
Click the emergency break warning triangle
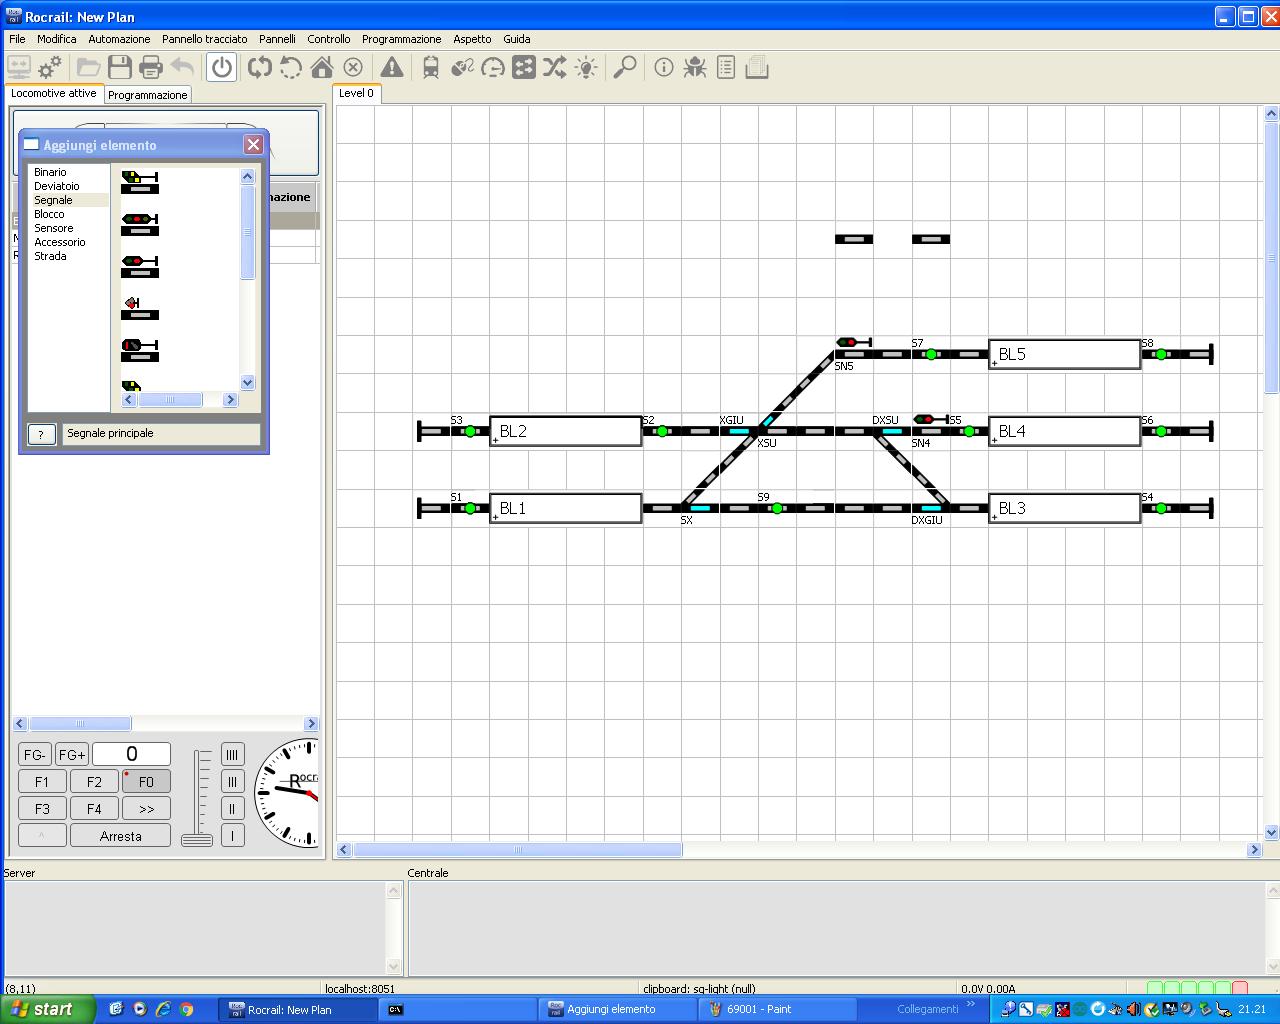392,67
